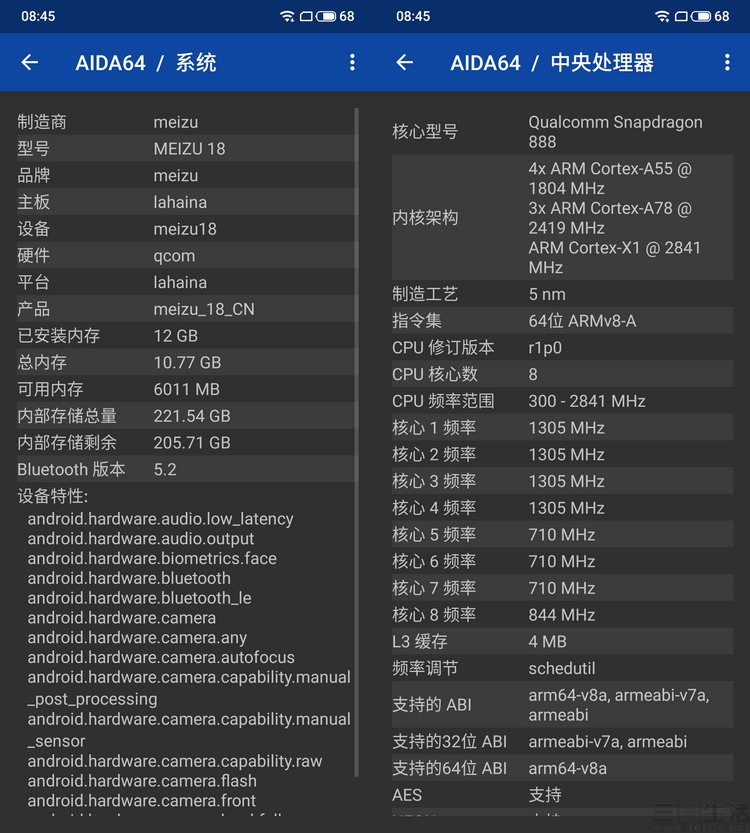Tap Wi-Fi icon in left status bar
Image resolution: width=750 pixels, height=833 pixels.
coord(287,16)
